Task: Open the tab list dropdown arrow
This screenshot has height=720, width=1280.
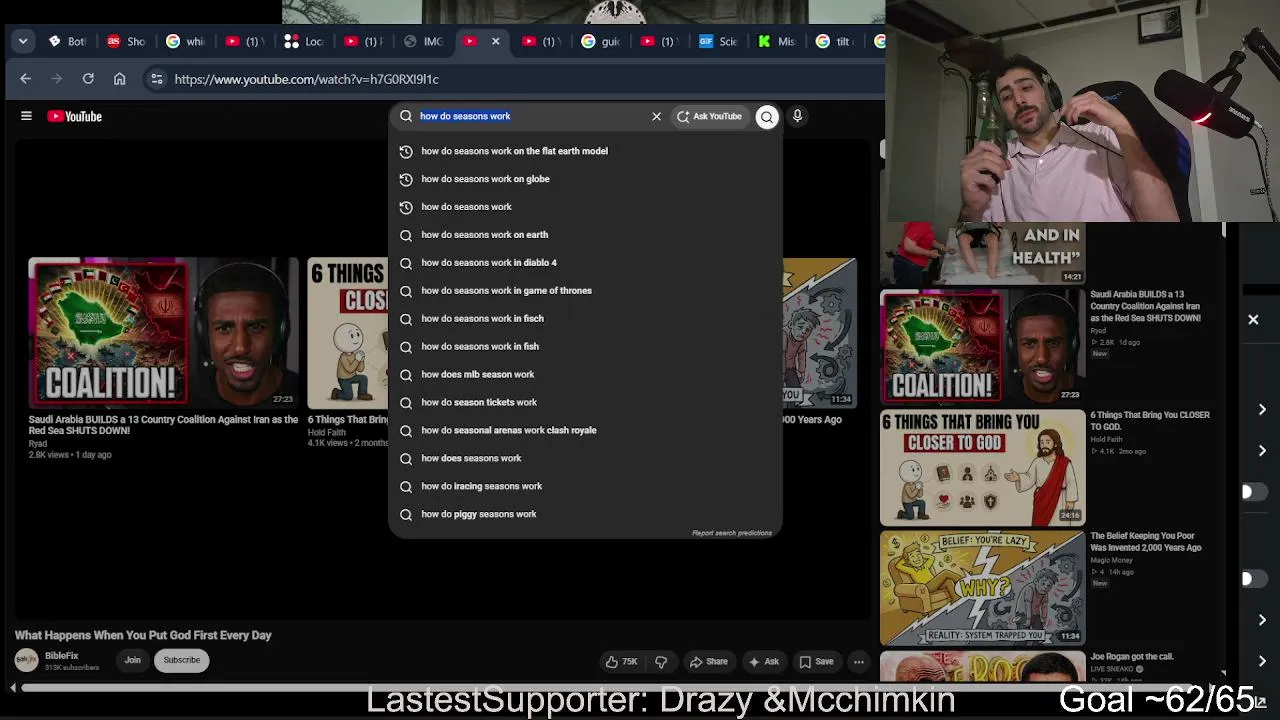Action: tap(23, 41)
